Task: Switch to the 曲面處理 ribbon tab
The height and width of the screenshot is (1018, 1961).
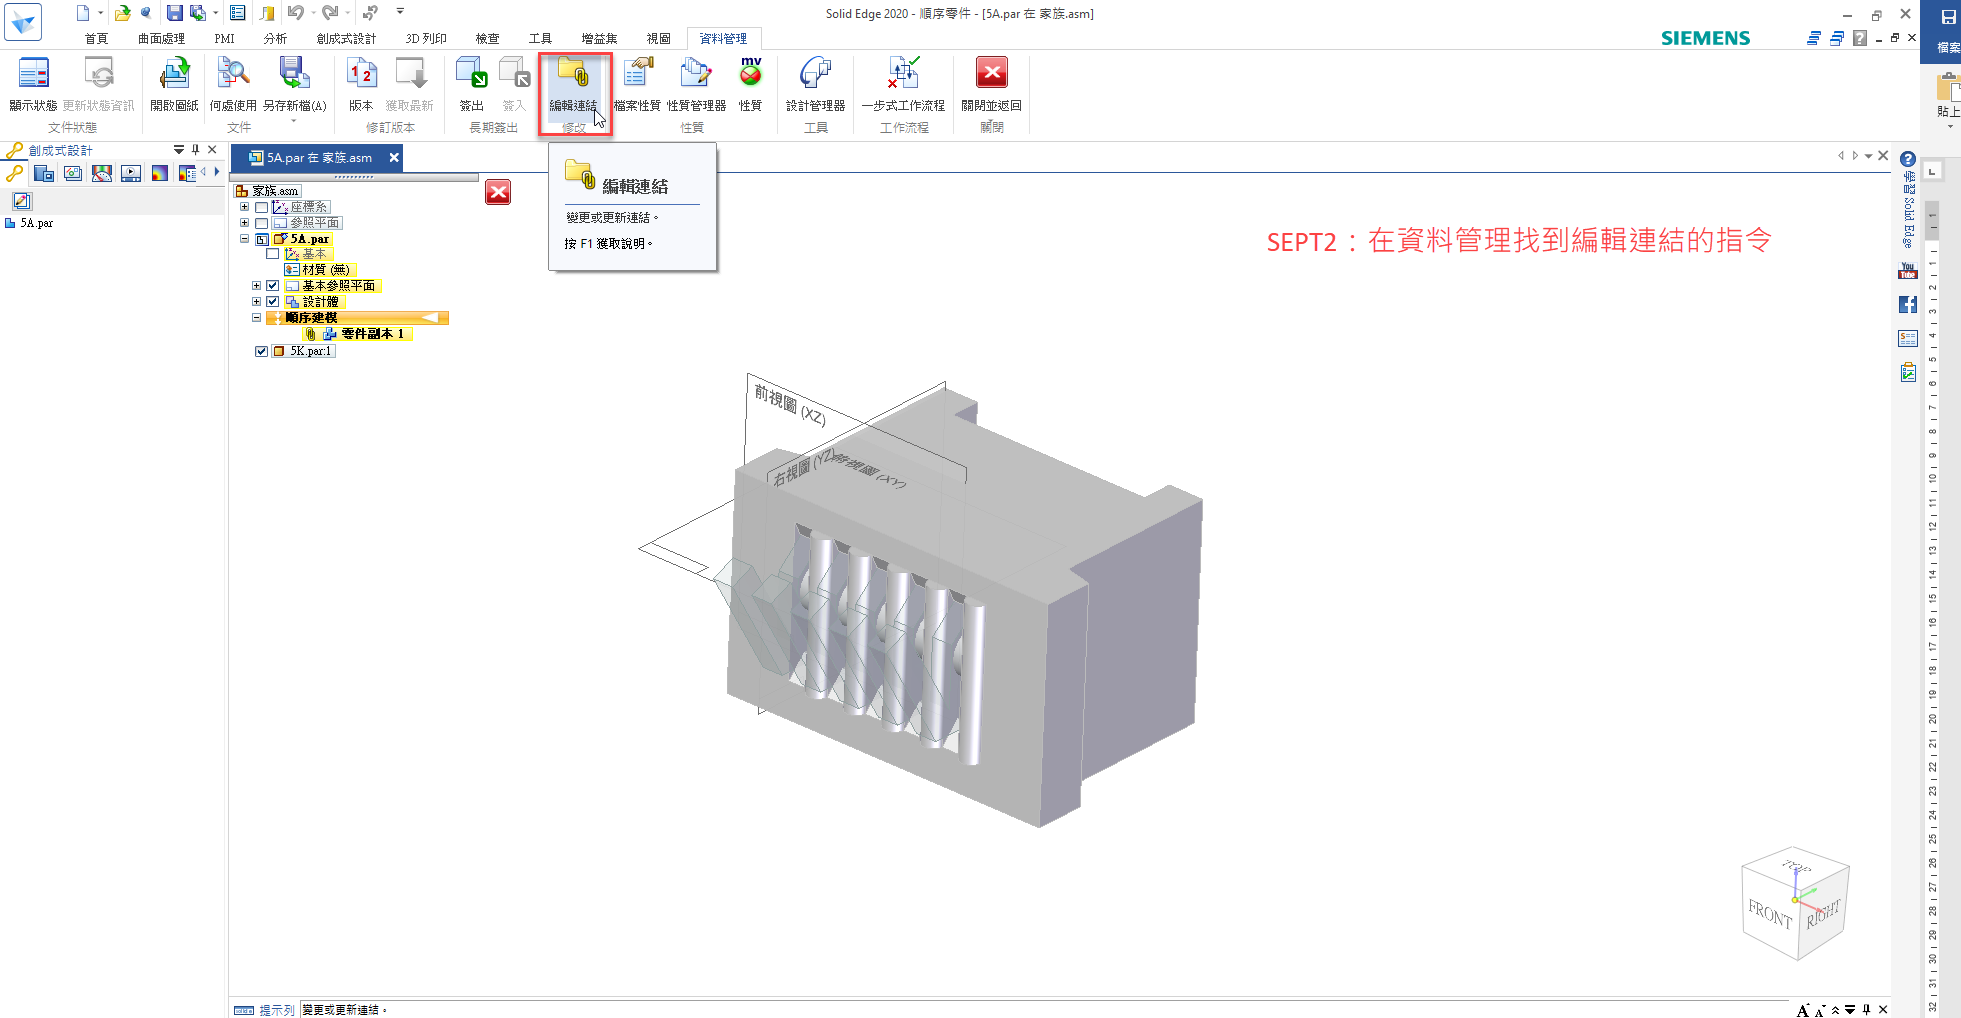Action: (161, 38)
